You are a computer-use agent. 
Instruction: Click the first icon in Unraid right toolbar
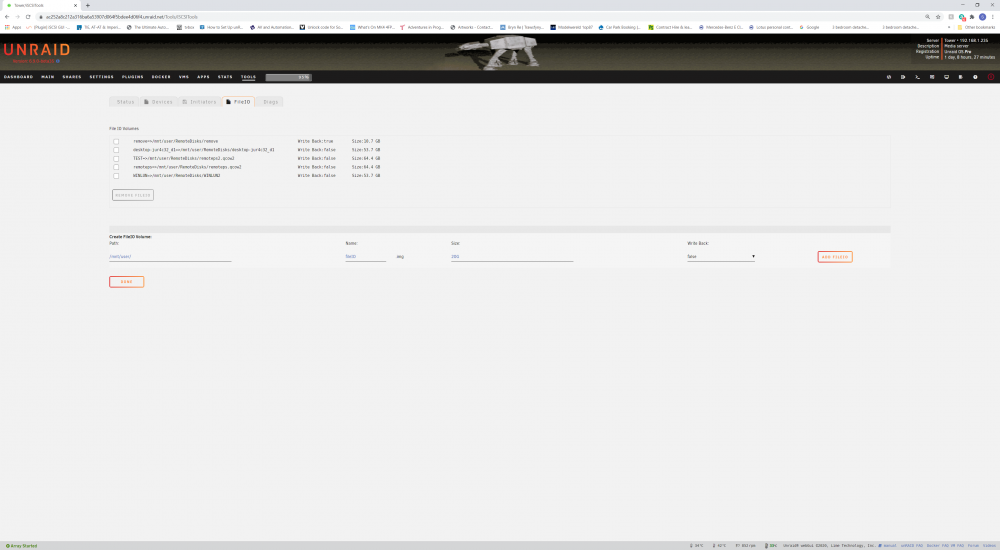tap(888, 77)
